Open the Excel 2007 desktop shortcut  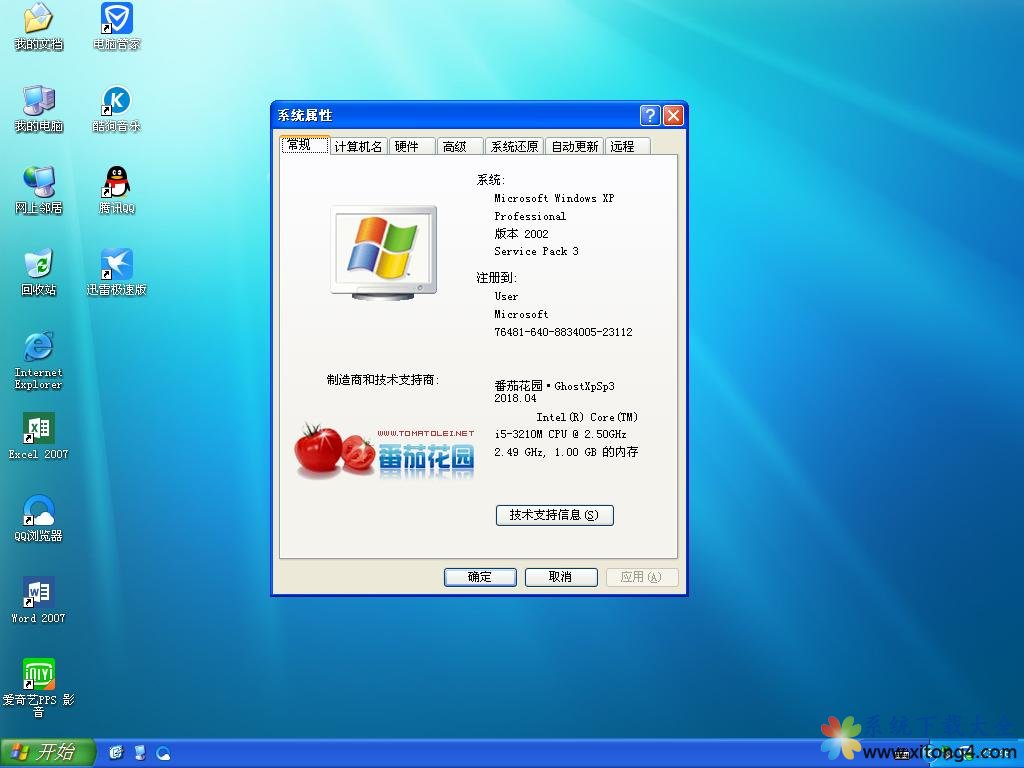pyautogui.click(x=38, y=429)
